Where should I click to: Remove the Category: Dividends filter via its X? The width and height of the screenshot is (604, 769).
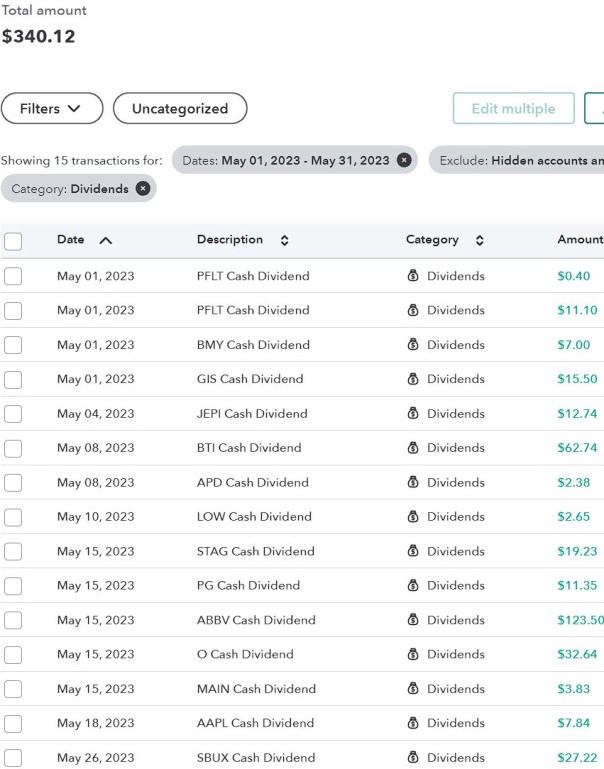142,188
